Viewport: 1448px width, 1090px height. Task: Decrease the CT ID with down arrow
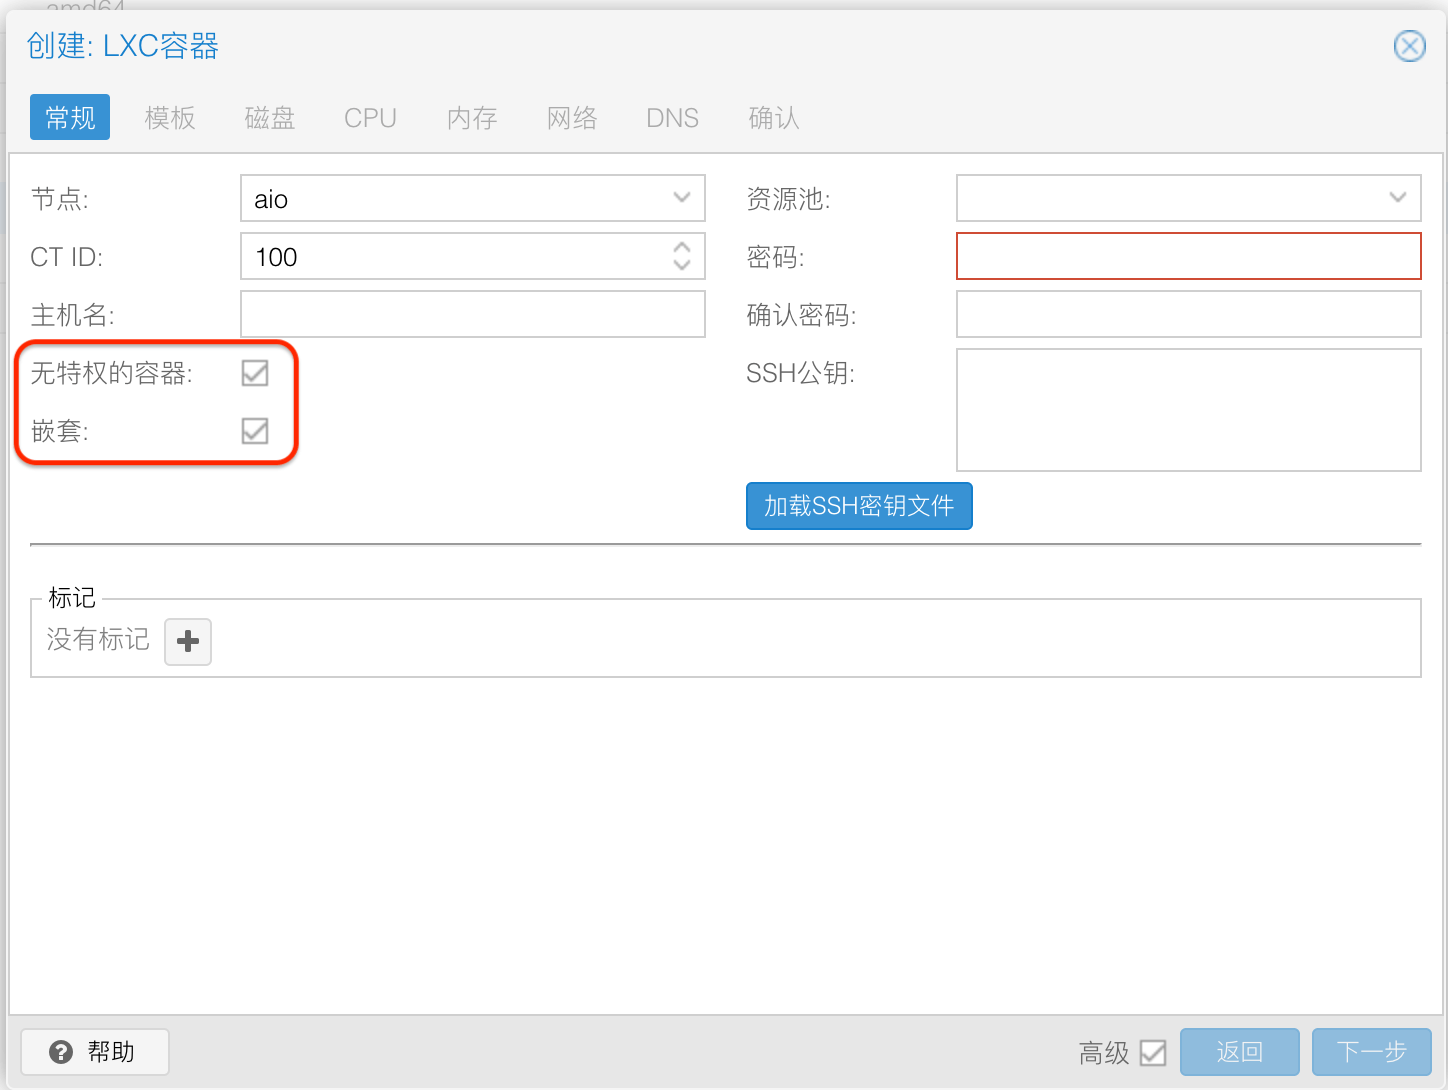(682, 266)
